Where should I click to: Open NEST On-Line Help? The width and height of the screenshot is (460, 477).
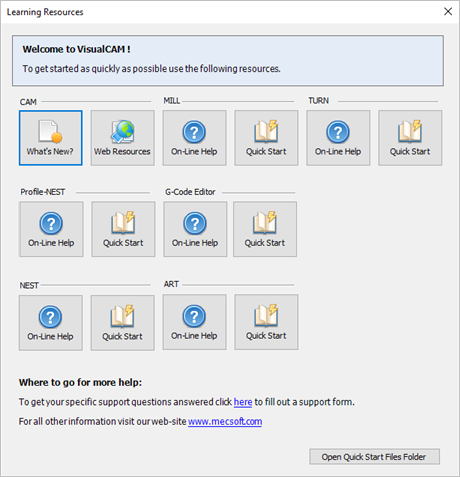[x=51, y=323]
